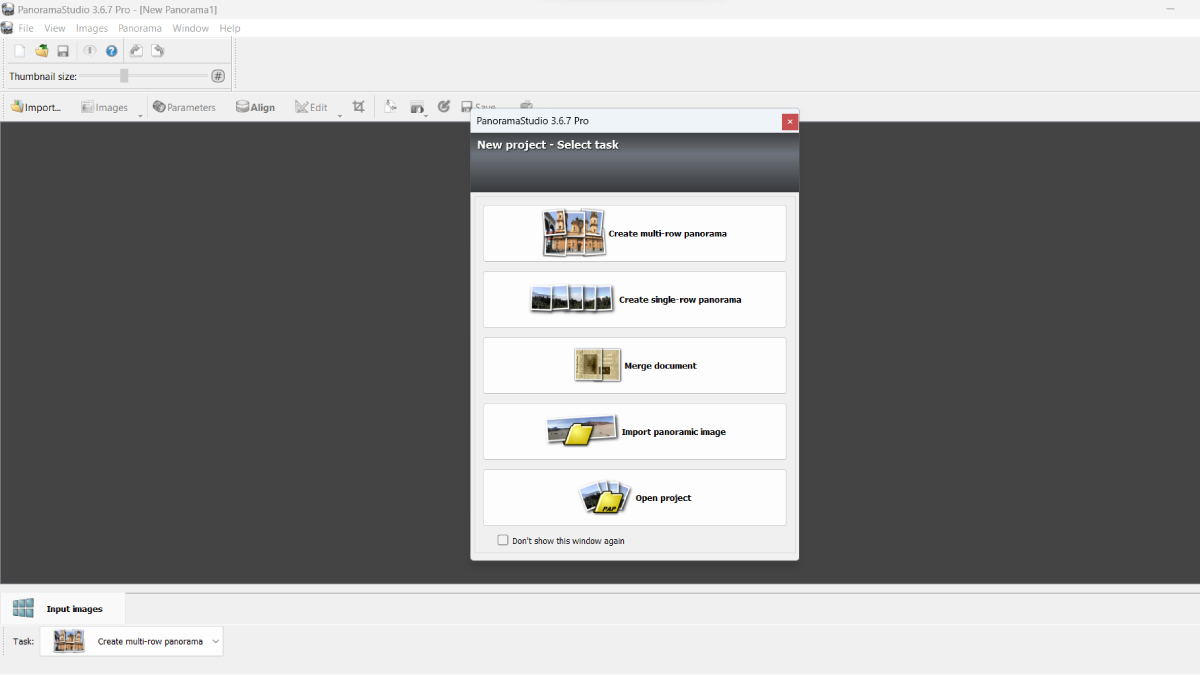This screenshot has height=675, width=1200.
Task: Enable "Don't show this window again" checkbox
Action: click(503, 540)
